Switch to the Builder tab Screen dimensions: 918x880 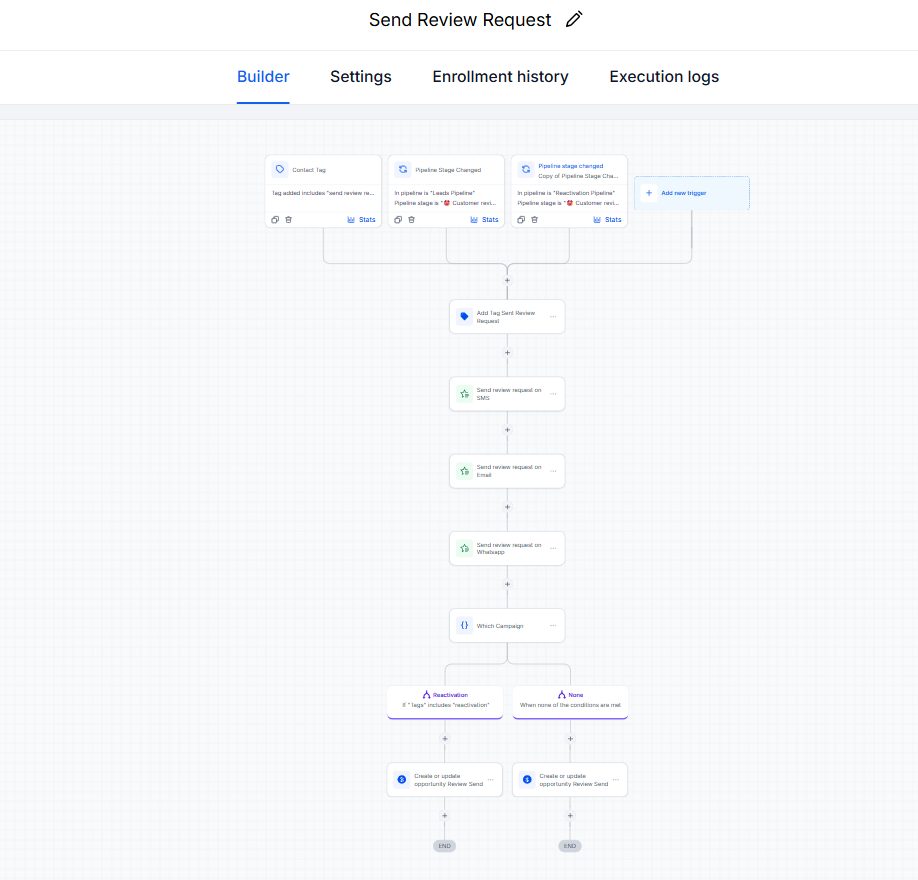coord(263,77)
